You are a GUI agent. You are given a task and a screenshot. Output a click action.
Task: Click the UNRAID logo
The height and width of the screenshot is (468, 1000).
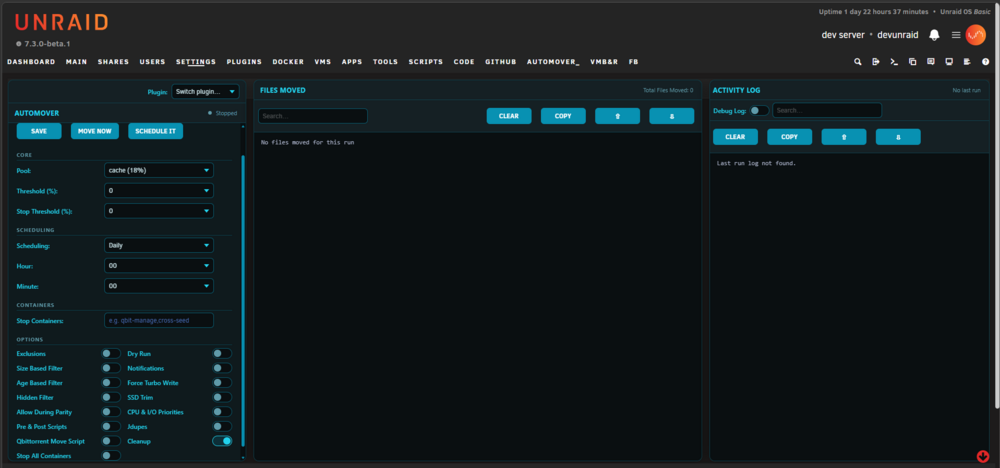[61, 23]
